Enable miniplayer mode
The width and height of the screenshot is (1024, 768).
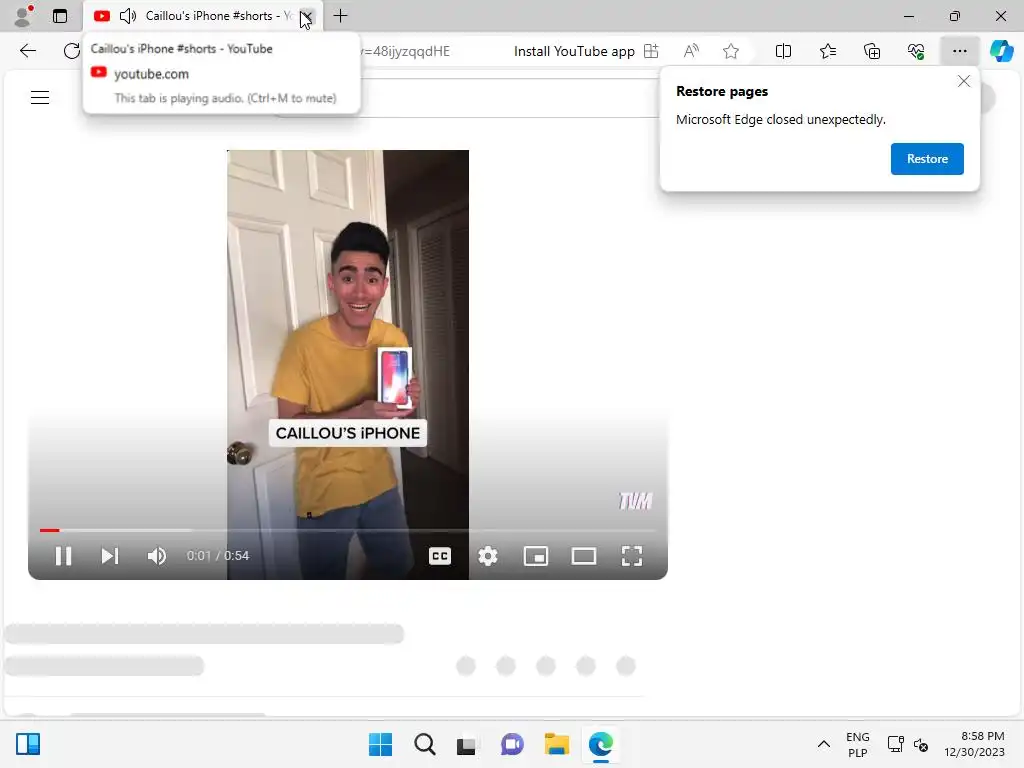point(536,556)
